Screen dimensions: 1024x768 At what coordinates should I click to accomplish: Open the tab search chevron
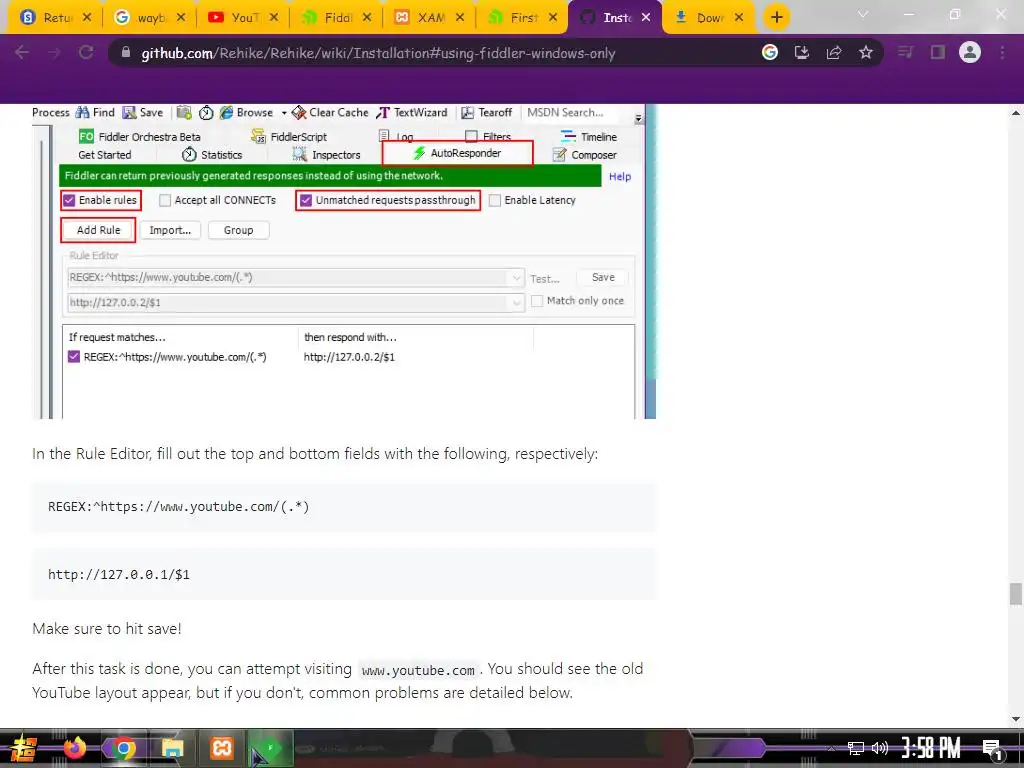click(x=863, y=14)
